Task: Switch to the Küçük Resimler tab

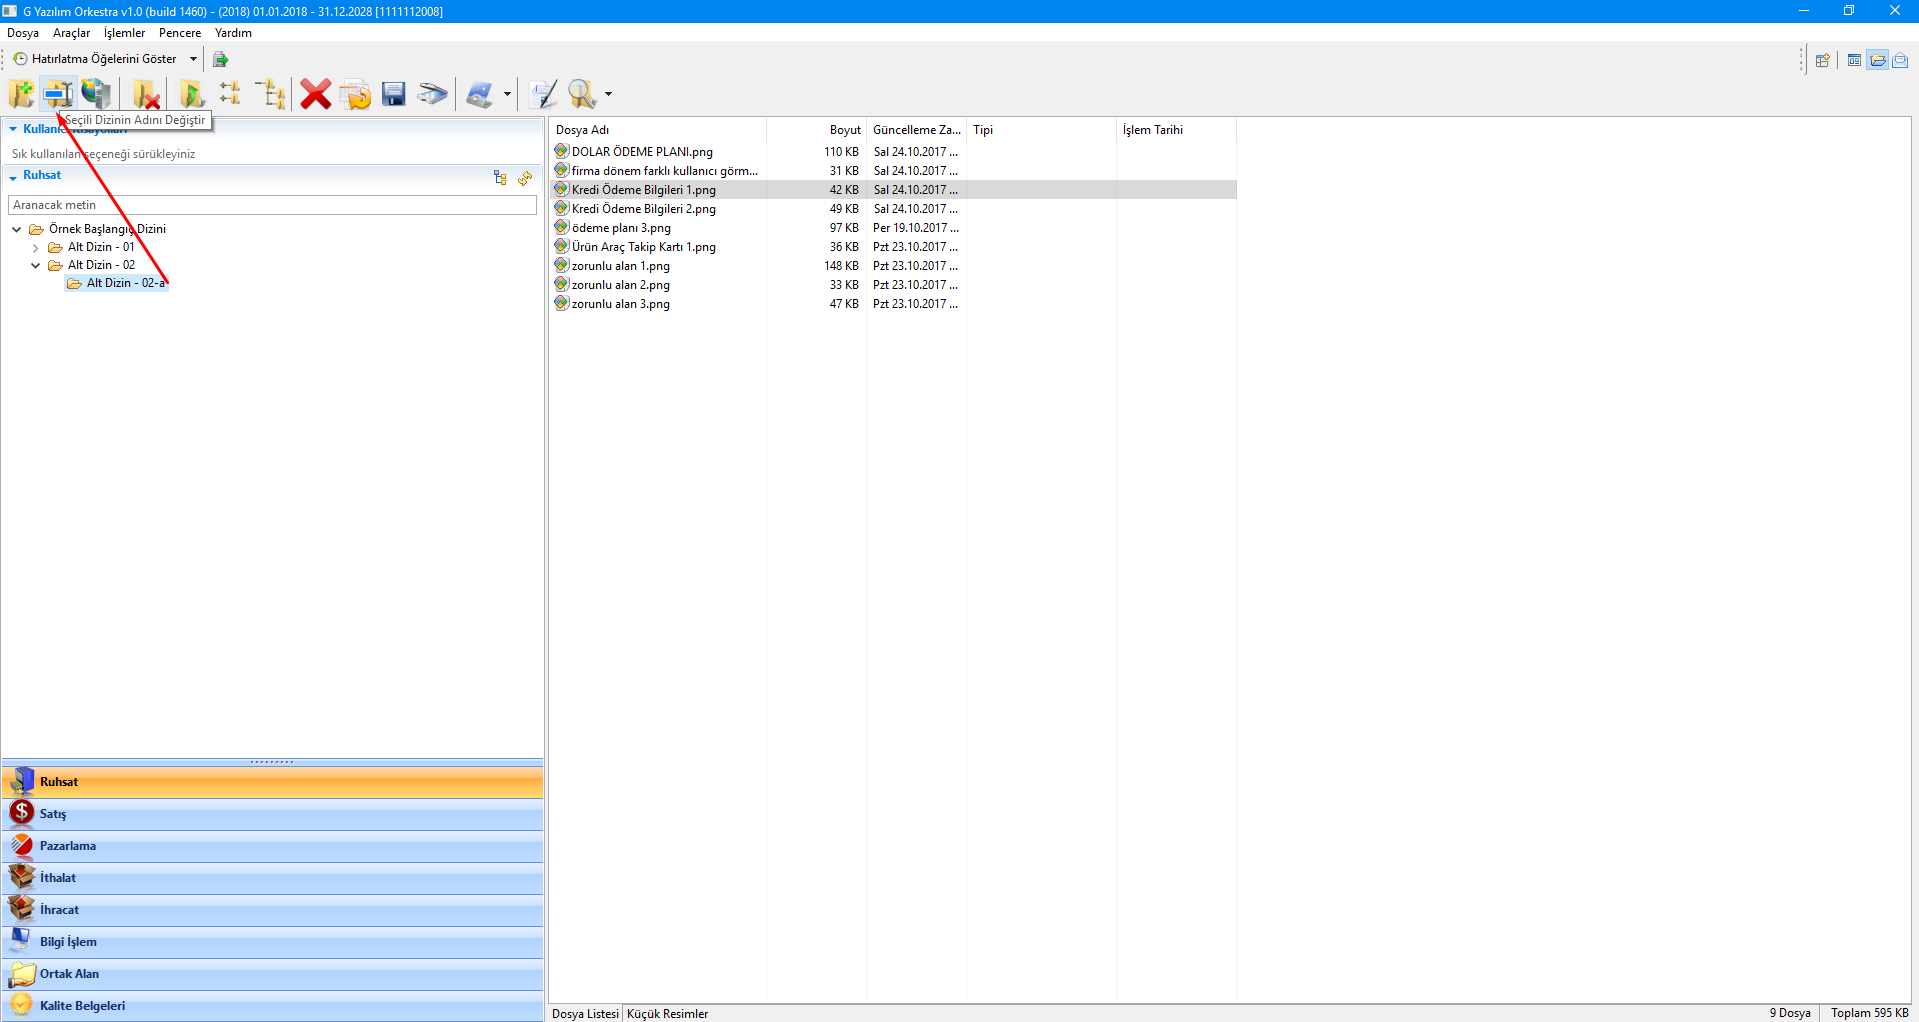Action: (667, 1013)
